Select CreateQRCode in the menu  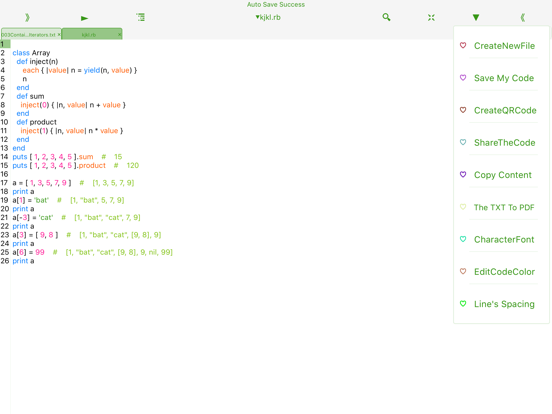pos(505,111)
